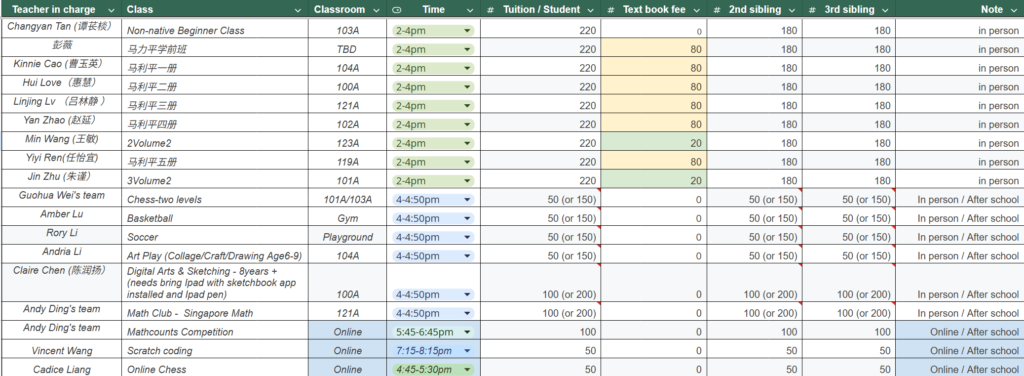Select the Jin Zhu teacher cell
The height and width of the screenshot is (376, 1024).
point(61,180)
